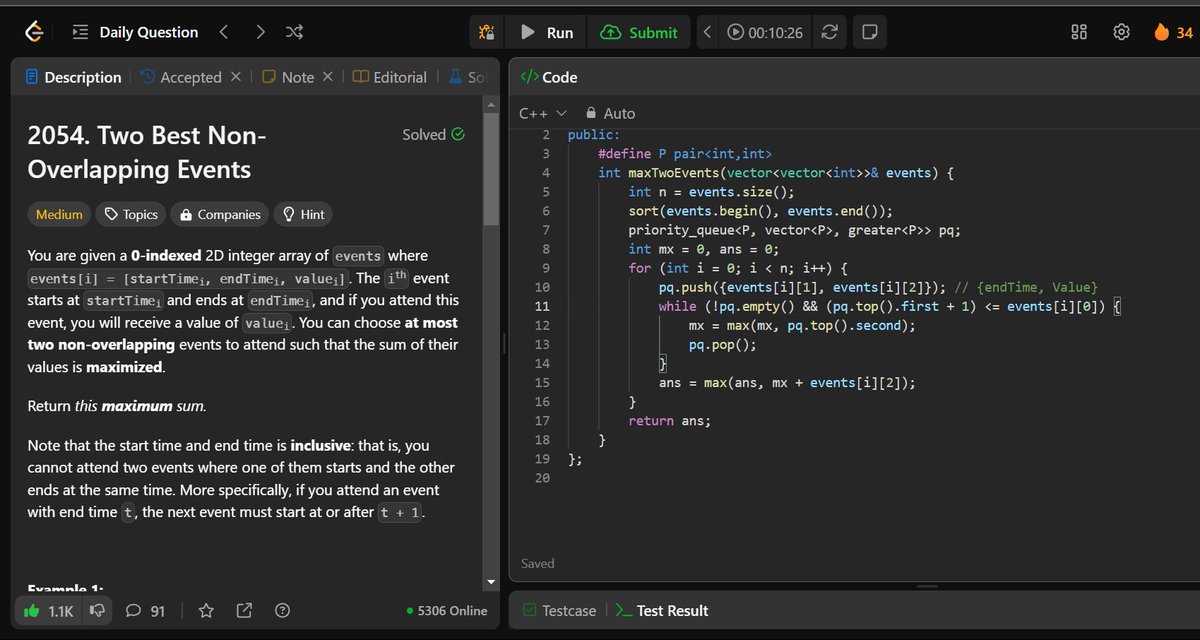Click on 'return ans;' code line
The width and height of the screenshot is (1200, 640).
(x=669, y=420)
